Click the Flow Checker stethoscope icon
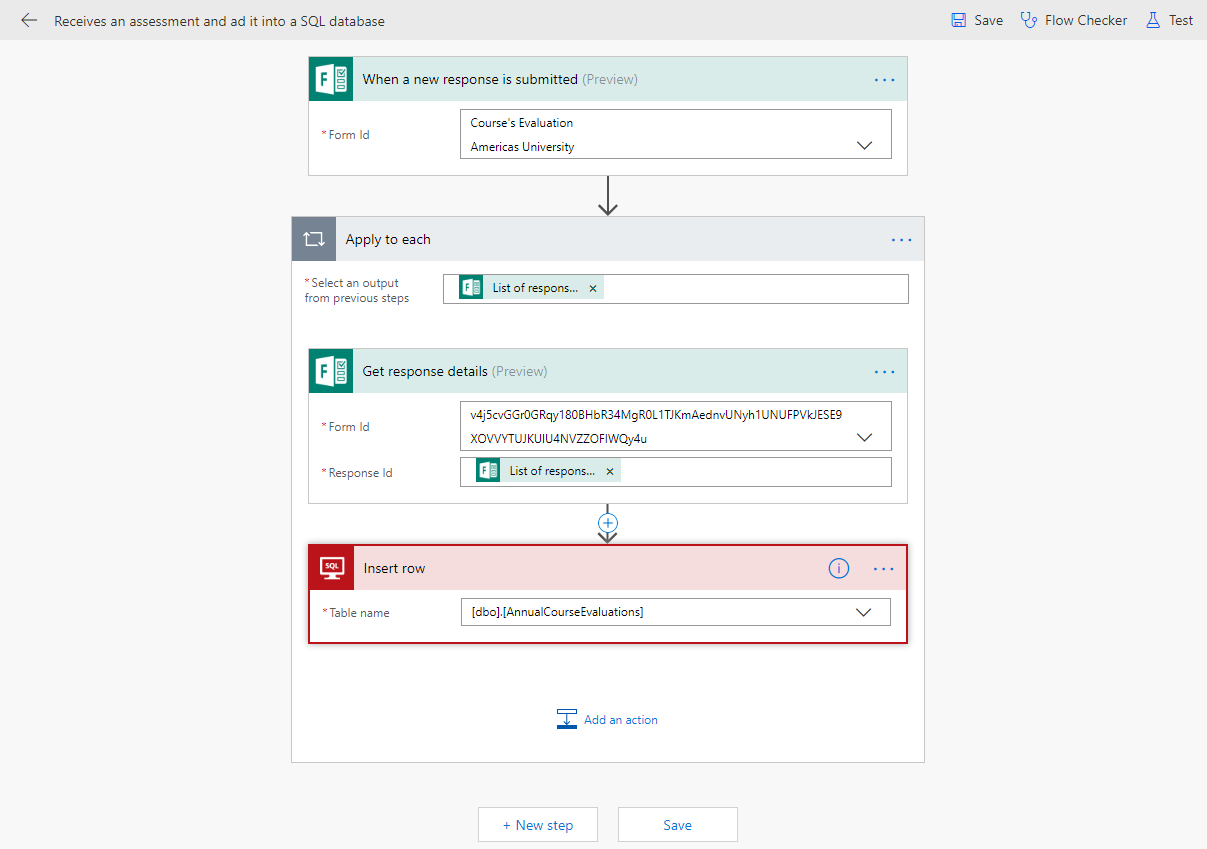The width and height of the screenshot is (1207, 849). click(x=1029, y=20)
